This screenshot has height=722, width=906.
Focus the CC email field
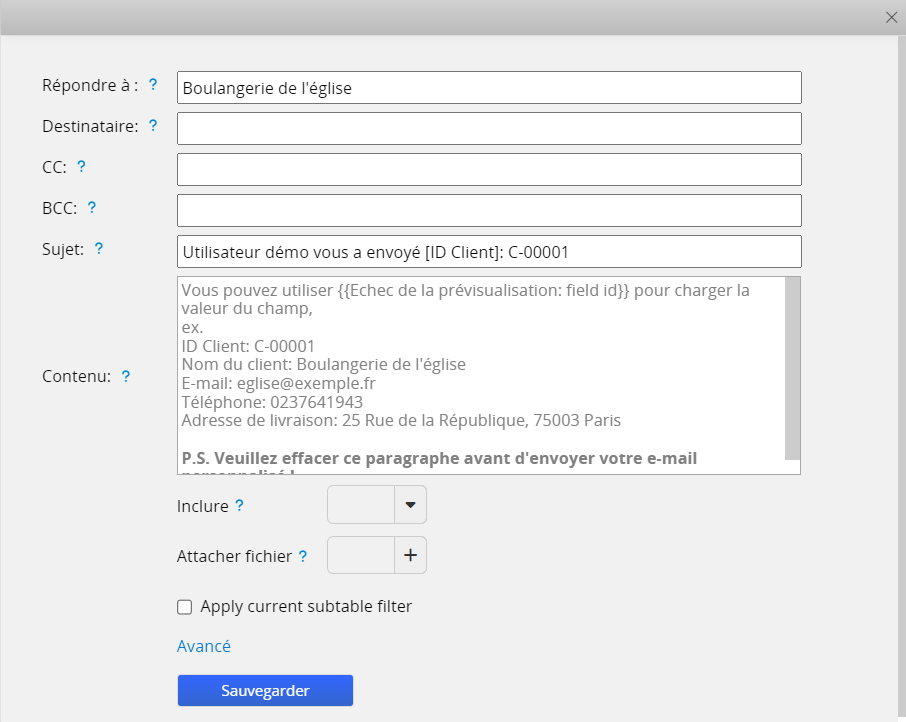click(x=489, y=170)
